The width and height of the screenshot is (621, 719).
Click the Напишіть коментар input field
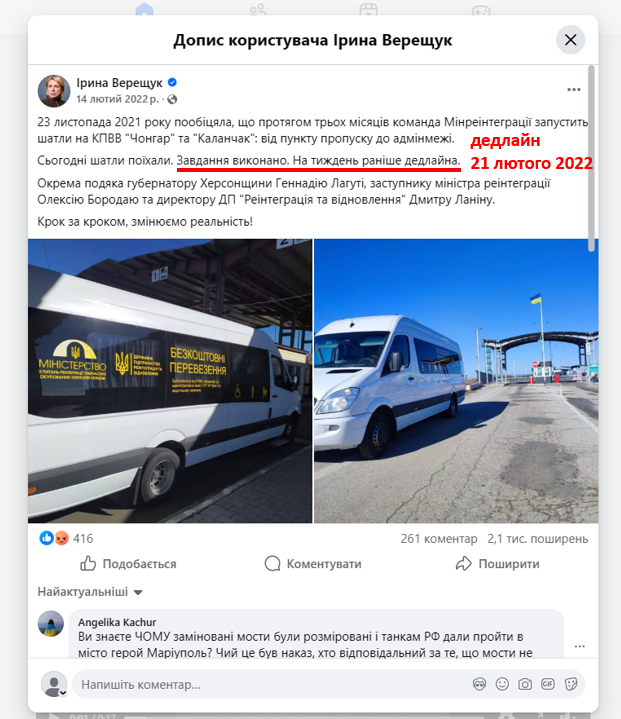pos(271,685)
